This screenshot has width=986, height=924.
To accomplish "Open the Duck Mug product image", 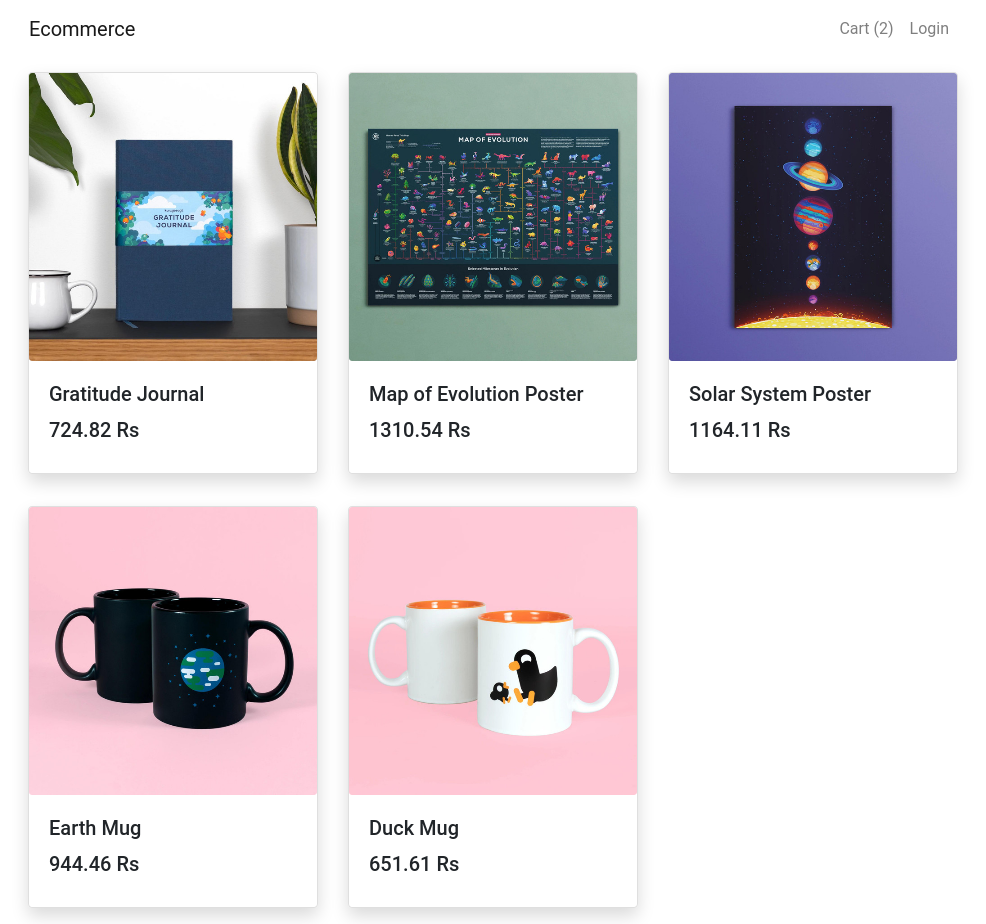I will click(493, 651).
